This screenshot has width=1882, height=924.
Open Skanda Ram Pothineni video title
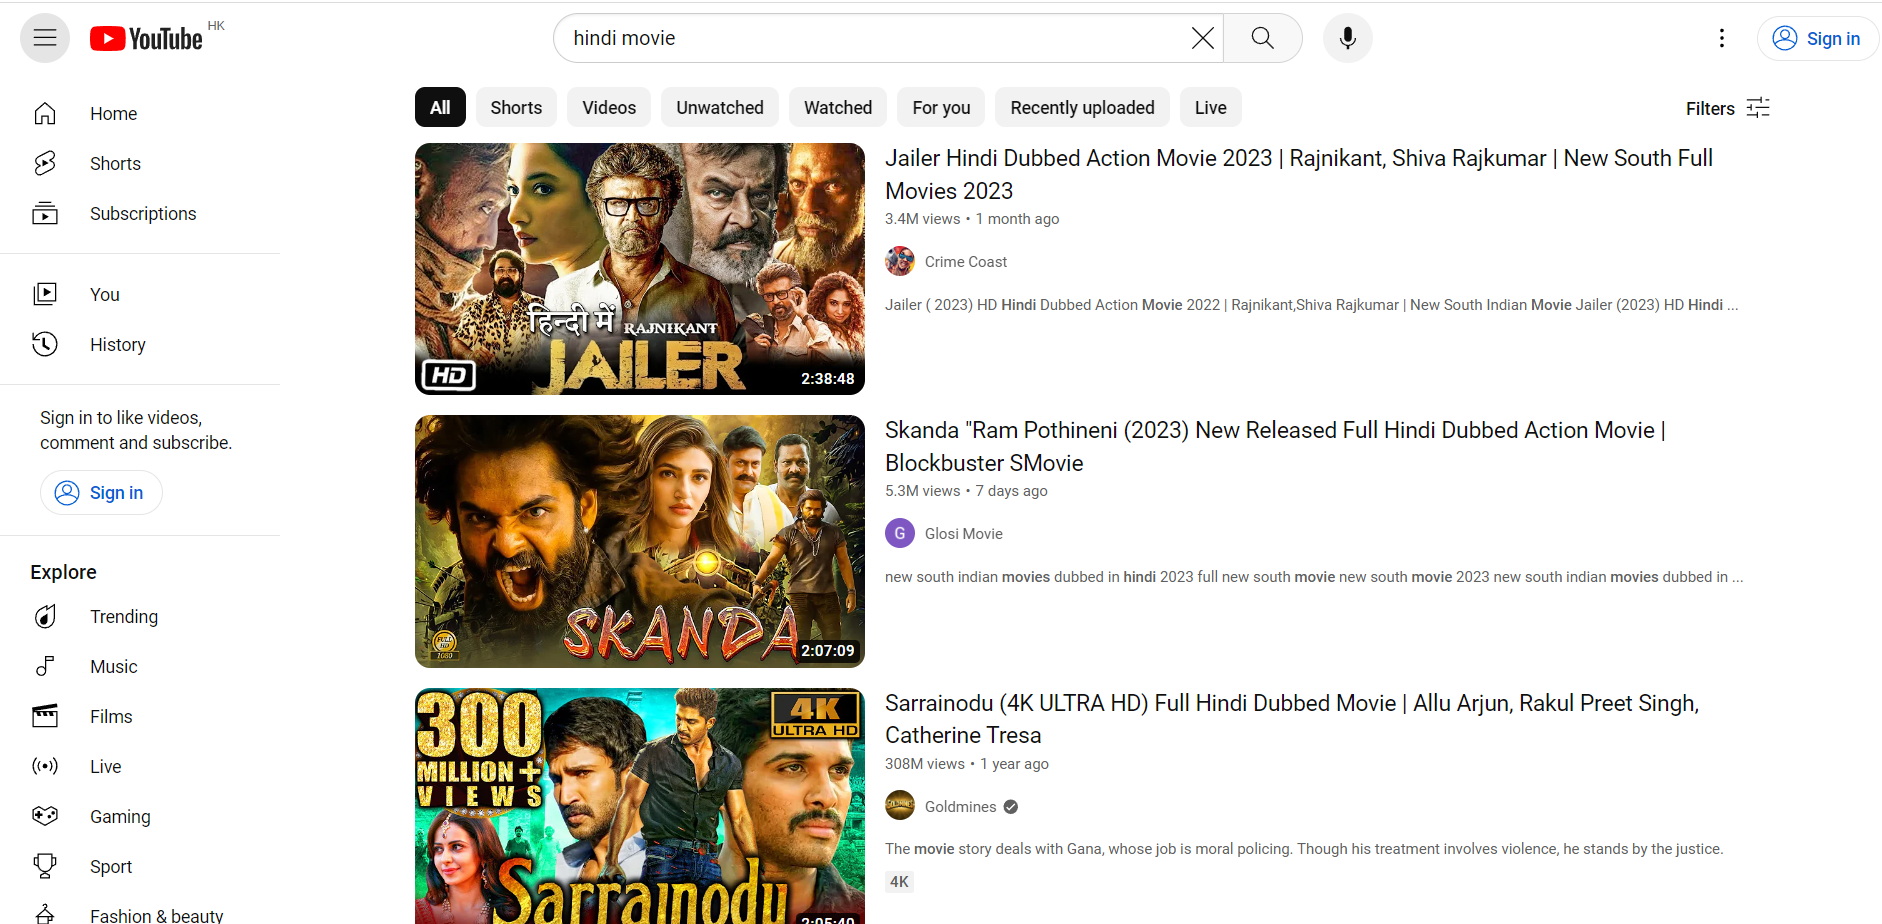coord(1275,446)
